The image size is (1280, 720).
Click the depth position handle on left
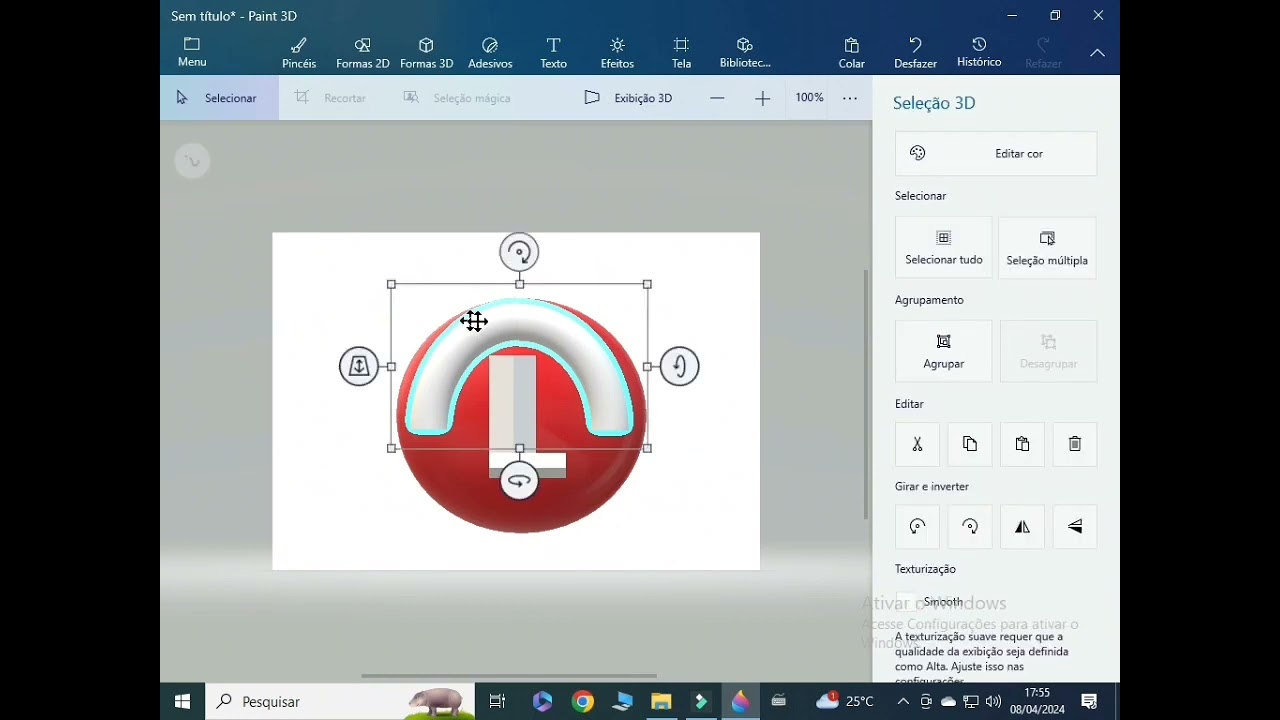click(359, 366)
